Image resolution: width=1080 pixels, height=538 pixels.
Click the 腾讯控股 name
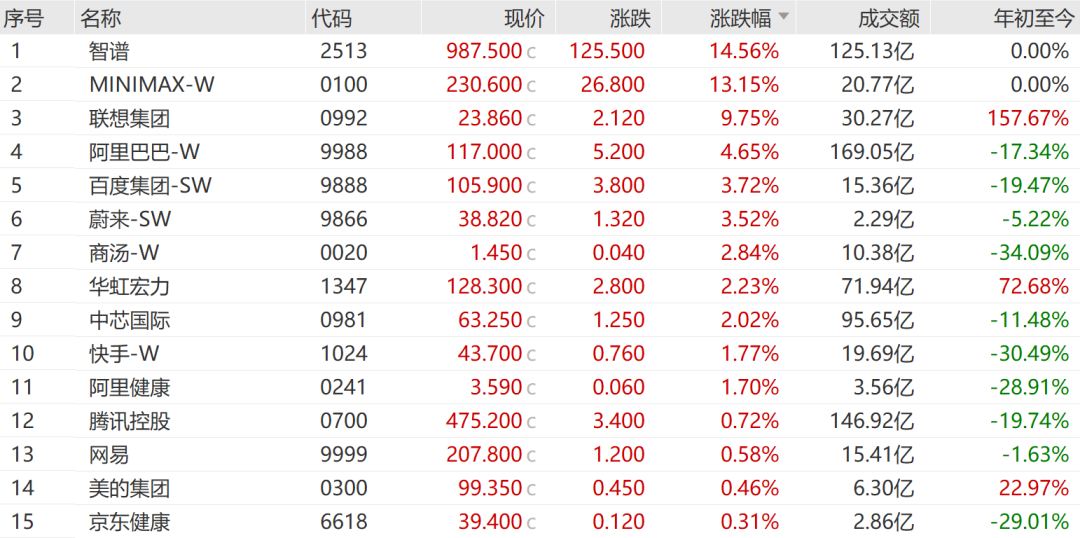129,421
